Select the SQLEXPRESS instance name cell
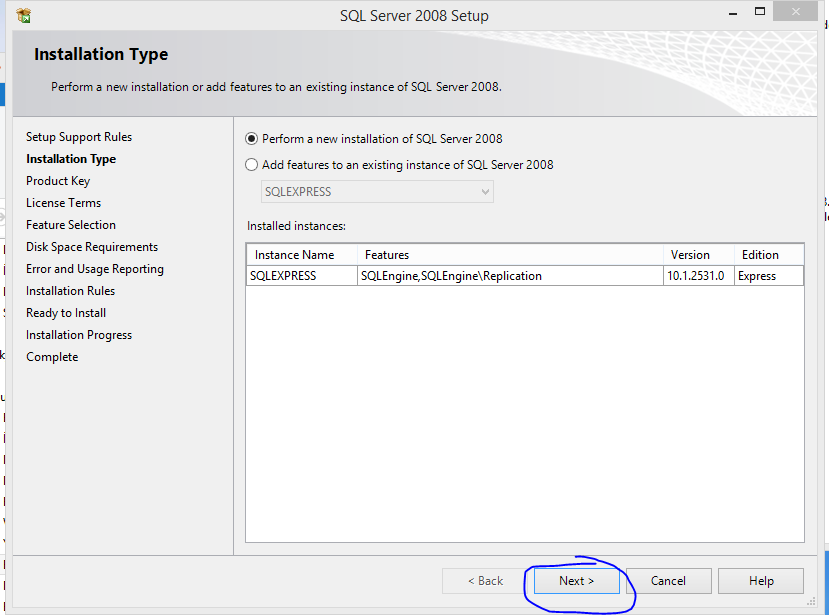Viewport: 829px width, 615px height. point(302,276)
